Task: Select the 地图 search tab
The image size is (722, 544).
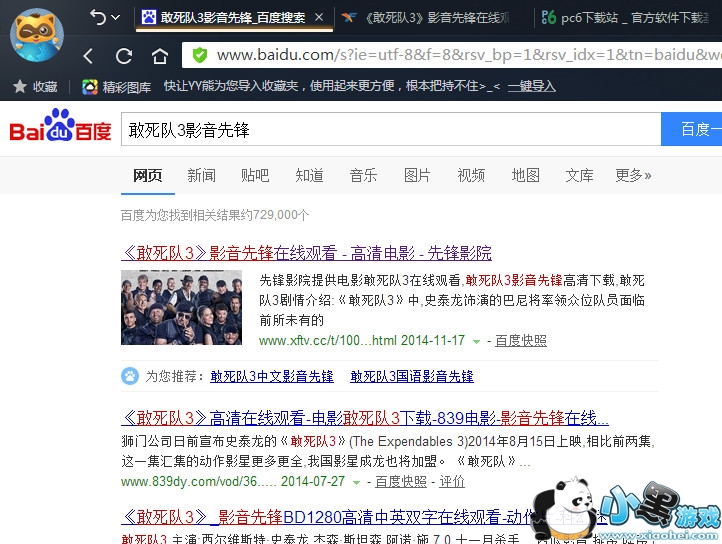Action: 525,175
